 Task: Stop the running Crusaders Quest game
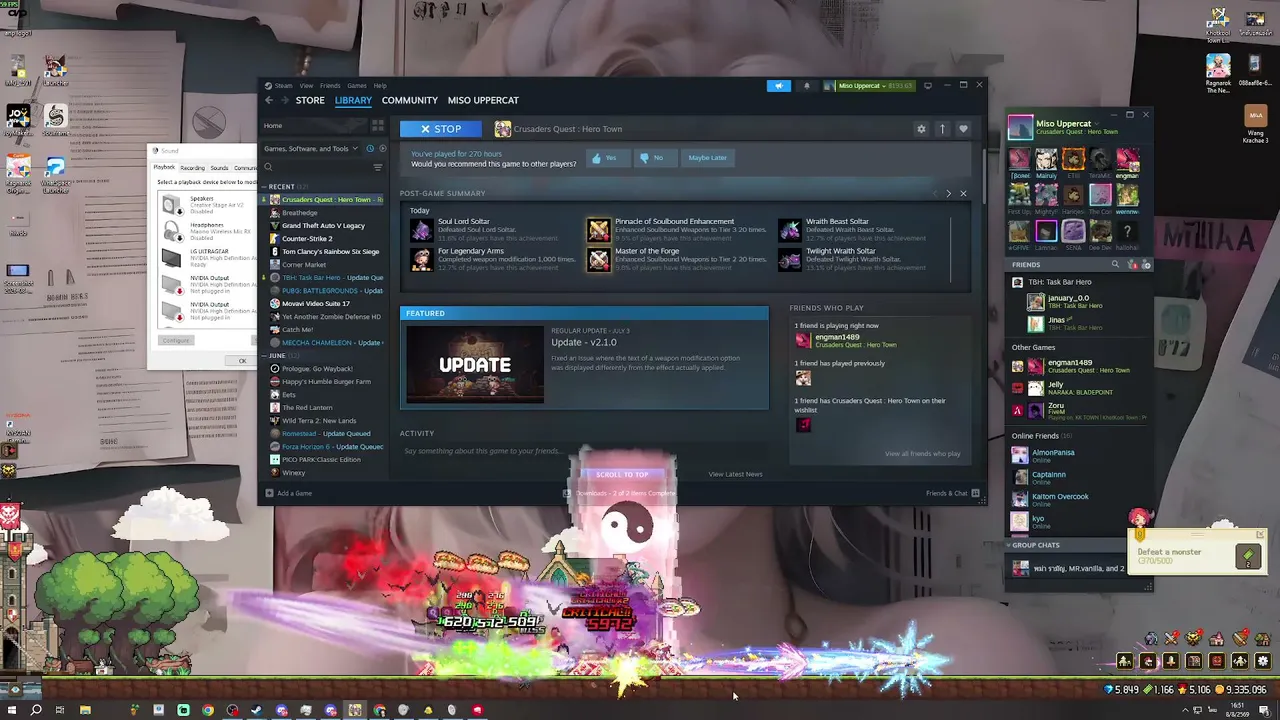(x=441, y=129)
